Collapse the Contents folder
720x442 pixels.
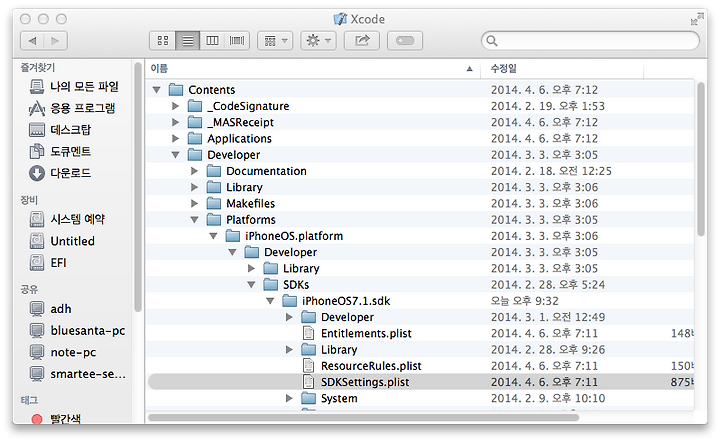click(x=157, y=90)
